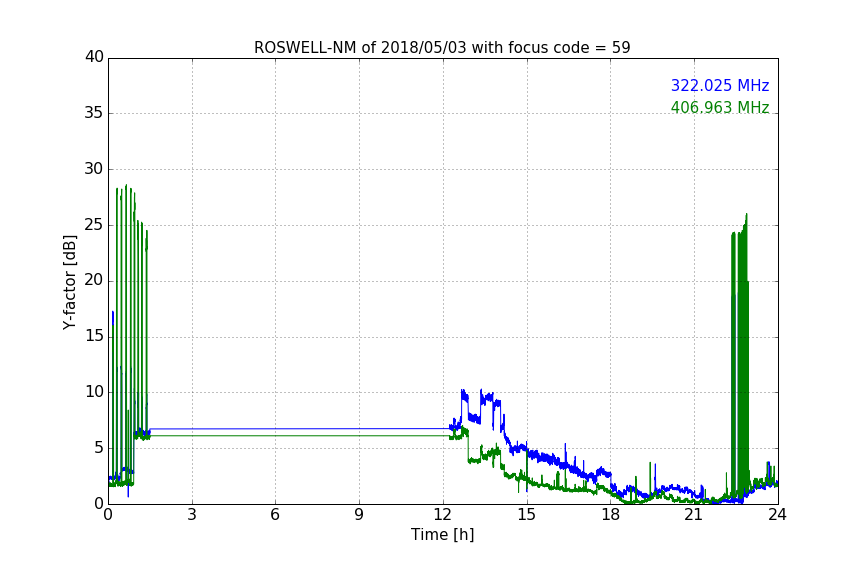Click the y-axis tick label '5'
The image size is (864, 576).
click(x=99, y=448)
